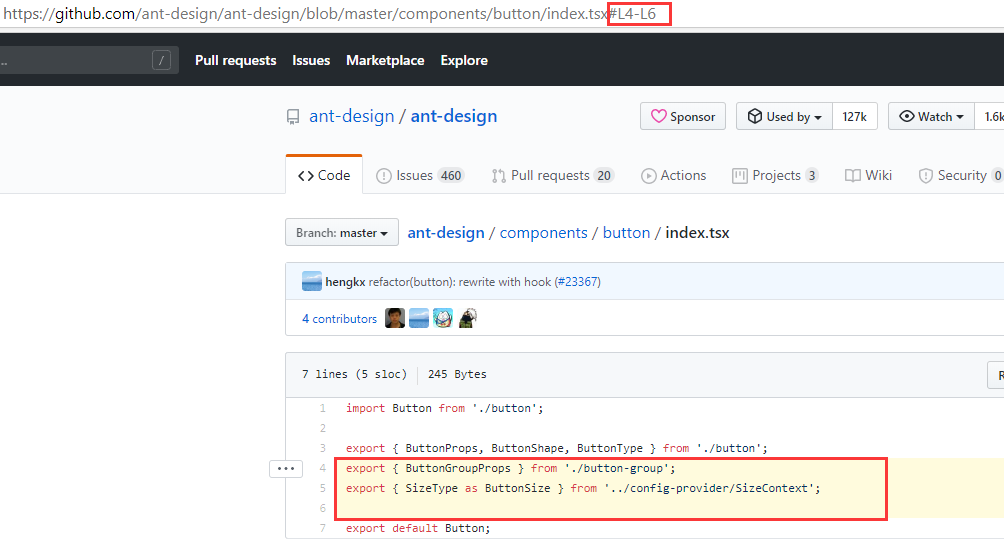Click the heart icon on Sponsor
The image size is (1004, 554).
[658, 116]
